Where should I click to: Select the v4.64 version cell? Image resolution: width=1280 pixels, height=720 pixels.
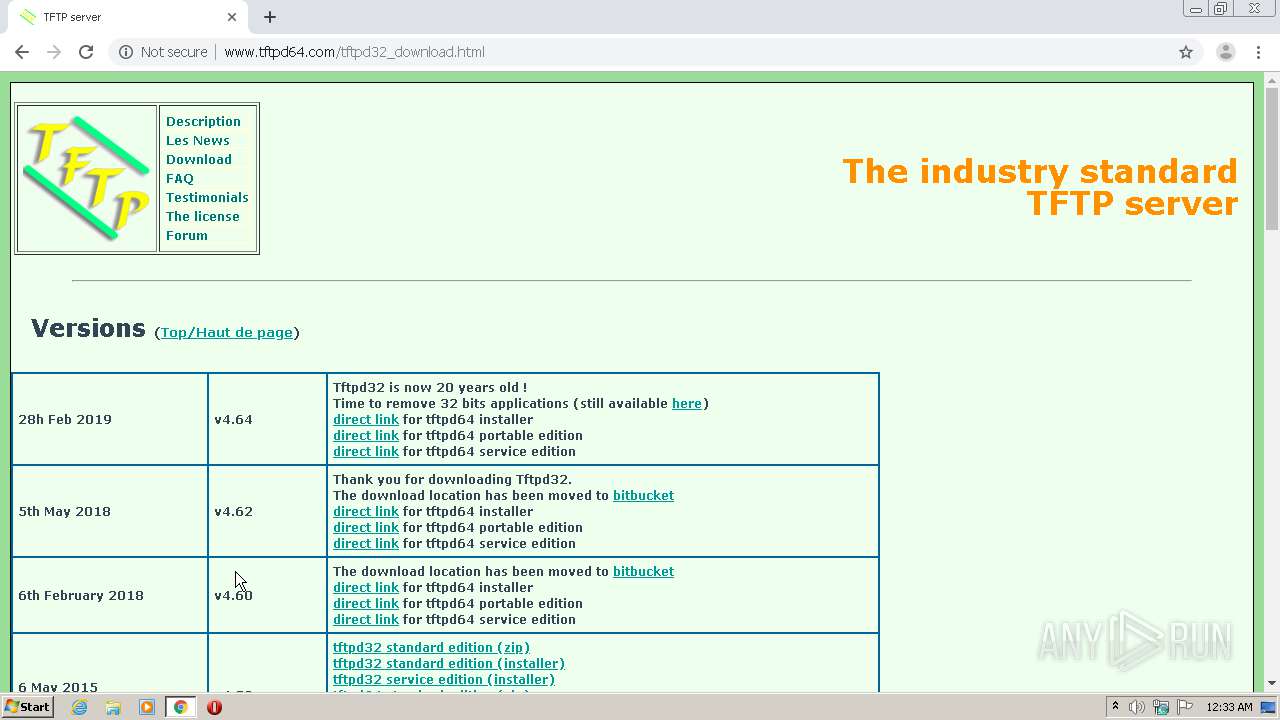[267, 419]
